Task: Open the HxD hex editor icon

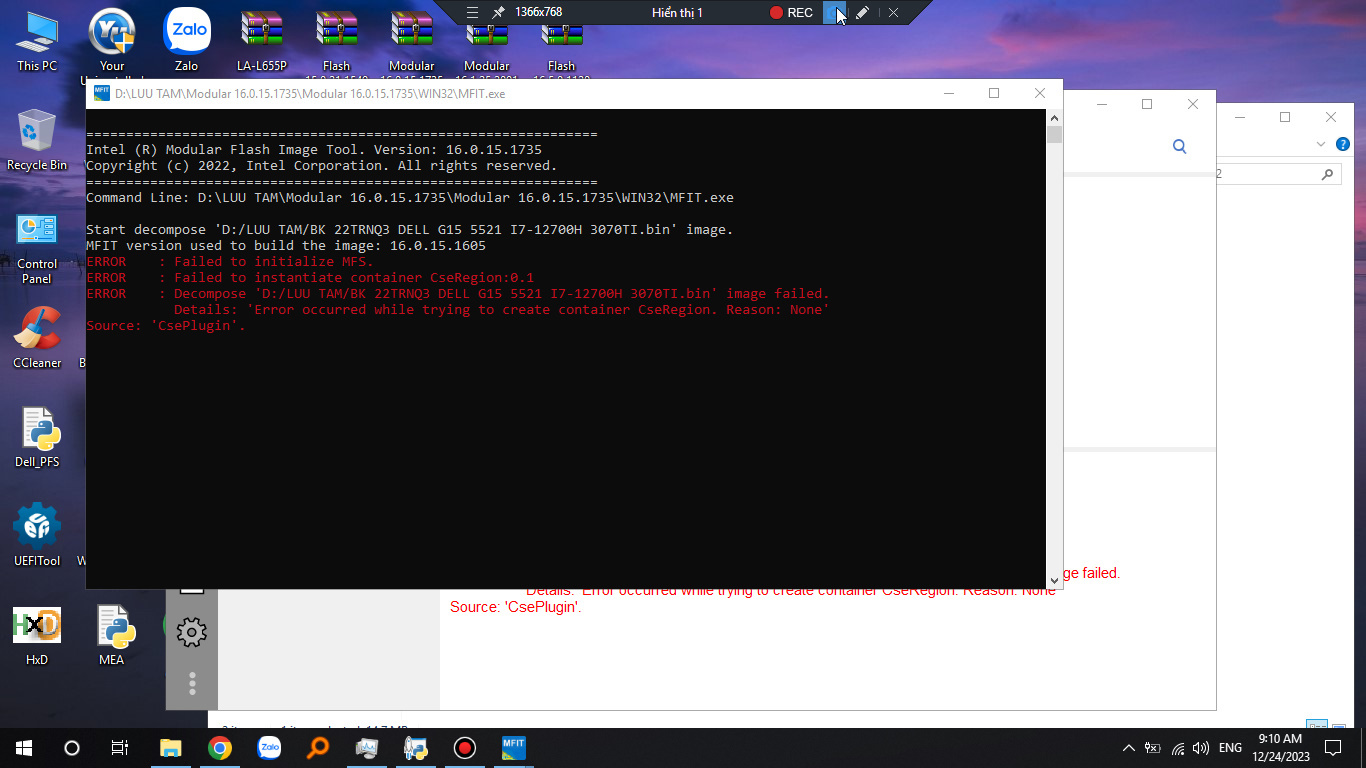Action: [37, 635]
